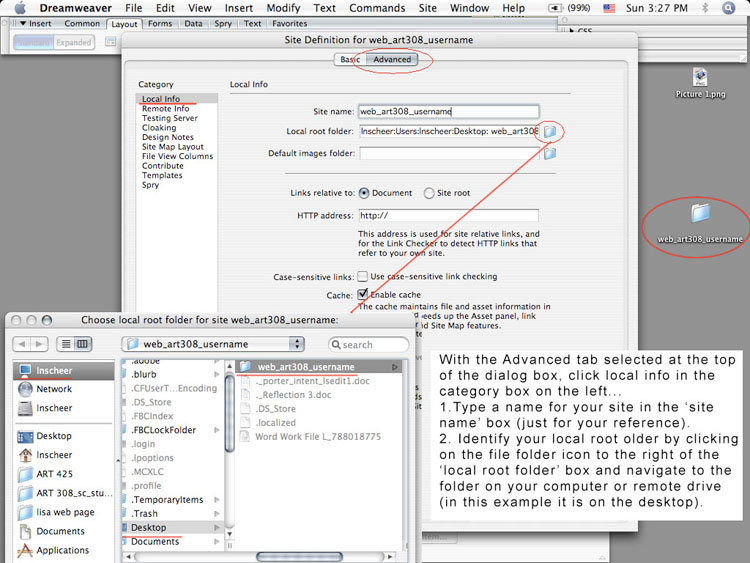Image resolution: width=750 pixels, height=563 pixels.
Task: Click the Site name input field
Action: click(449, 111)
